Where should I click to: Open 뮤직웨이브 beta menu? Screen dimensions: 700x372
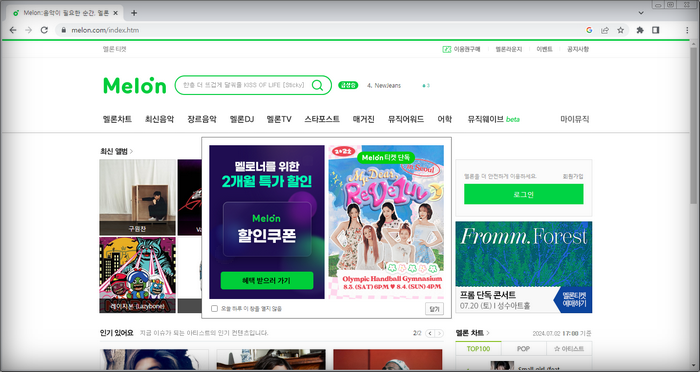click(x=493, y=119)
